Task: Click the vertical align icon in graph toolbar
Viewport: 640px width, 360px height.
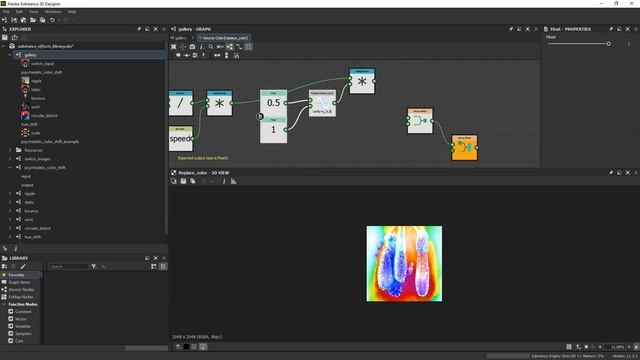Action: pyautogui.click(x=227, y=55)
